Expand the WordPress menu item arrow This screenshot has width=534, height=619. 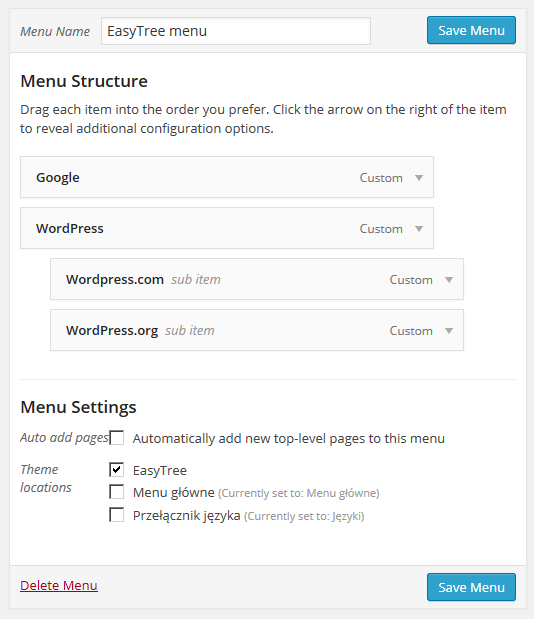[x=419, y=229]
